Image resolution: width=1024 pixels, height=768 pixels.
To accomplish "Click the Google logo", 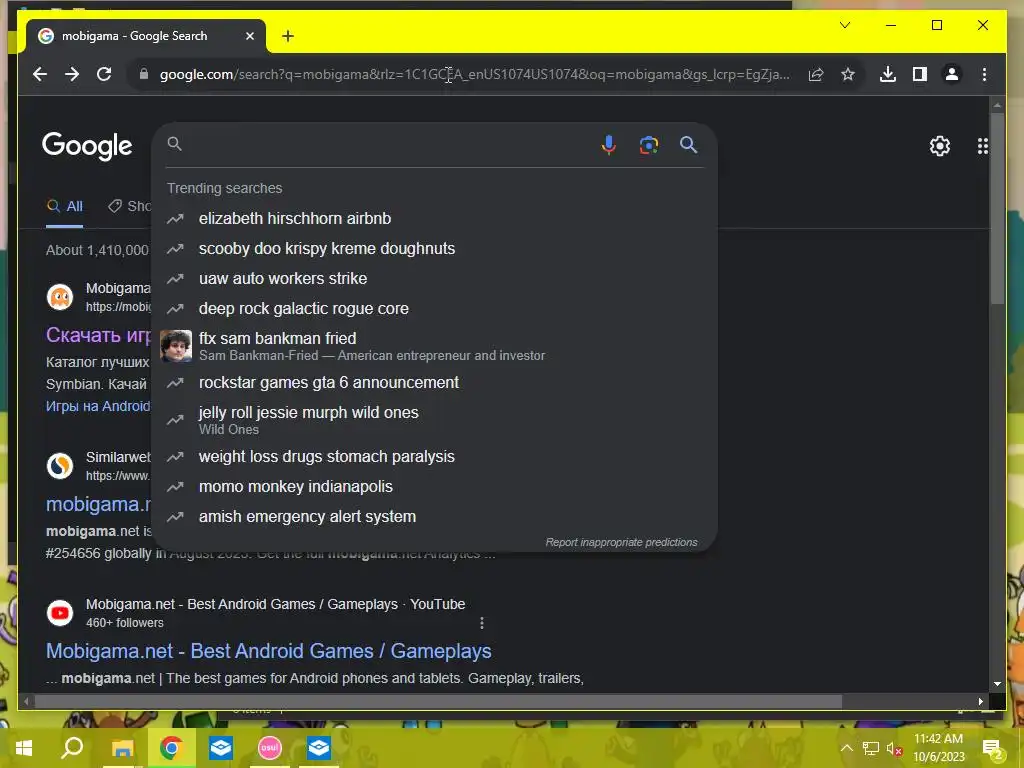I will click(x=87, y=146).
